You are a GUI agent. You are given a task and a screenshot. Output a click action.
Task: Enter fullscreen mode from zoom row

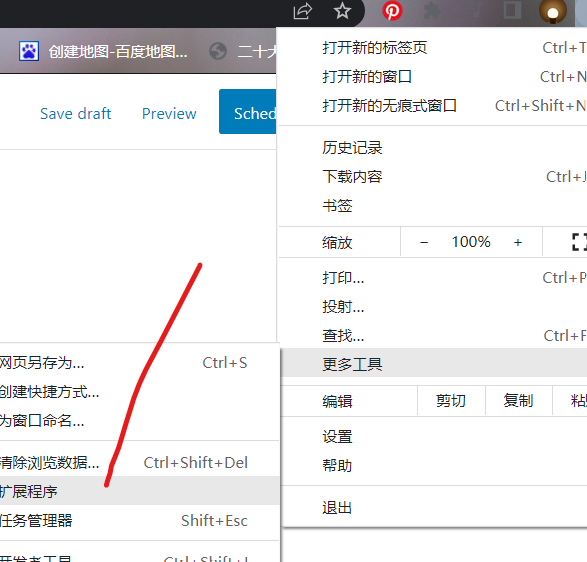(x=579, y=242)
